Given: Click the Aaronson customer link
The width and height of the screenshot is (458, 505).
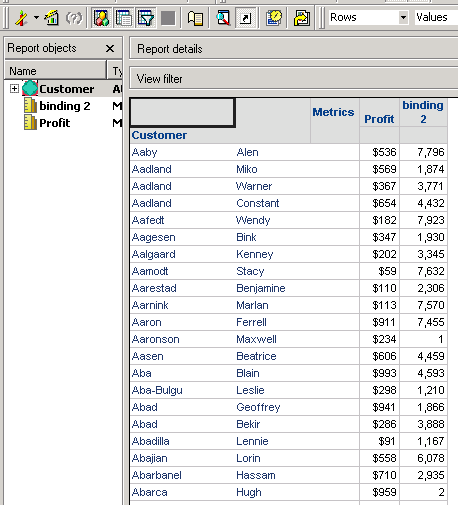Looking at the screenshot, I should [x=156, y=339].
